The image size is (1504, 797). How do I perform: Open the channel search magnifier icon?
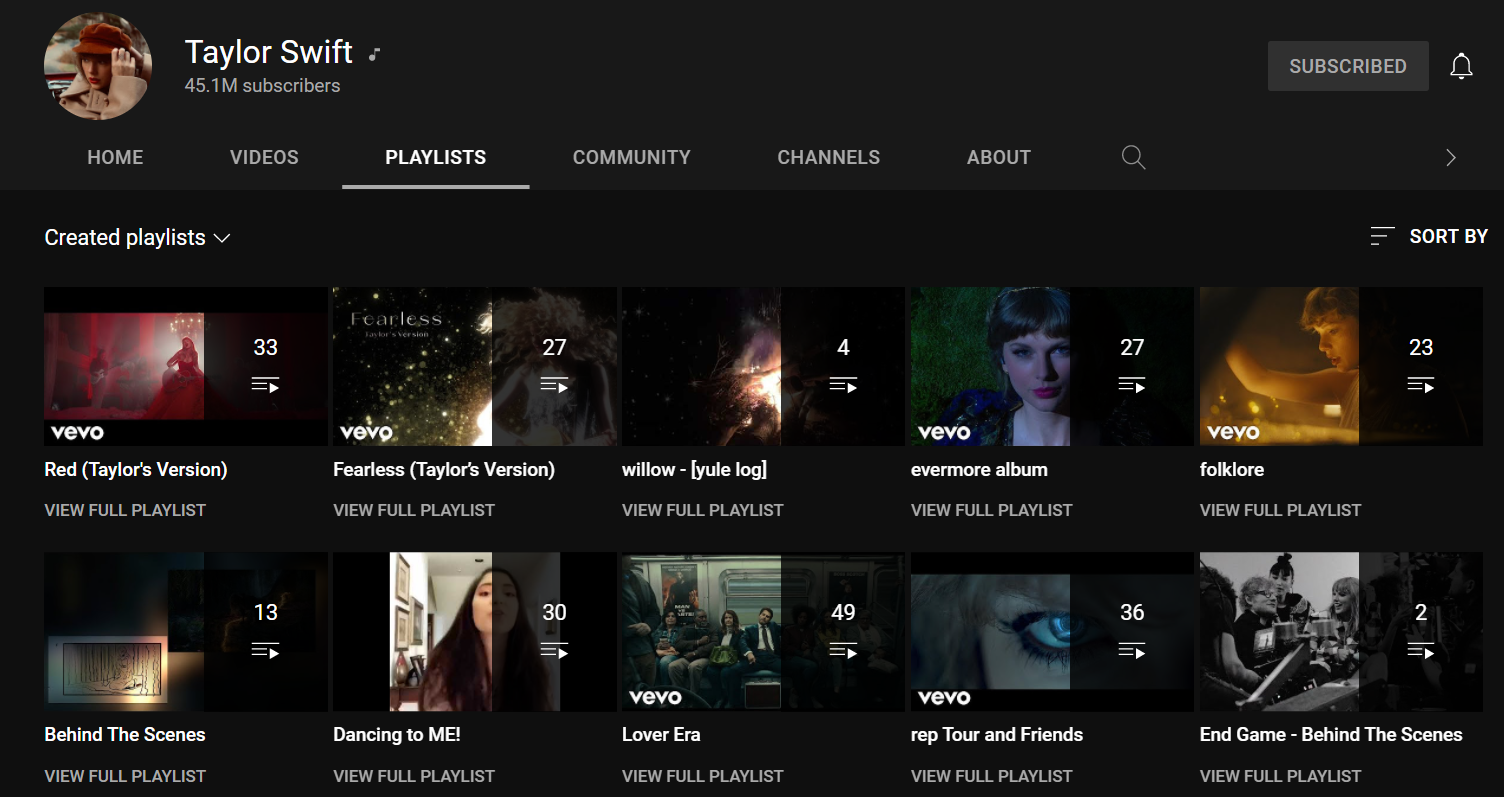[x=1133, y=157]
